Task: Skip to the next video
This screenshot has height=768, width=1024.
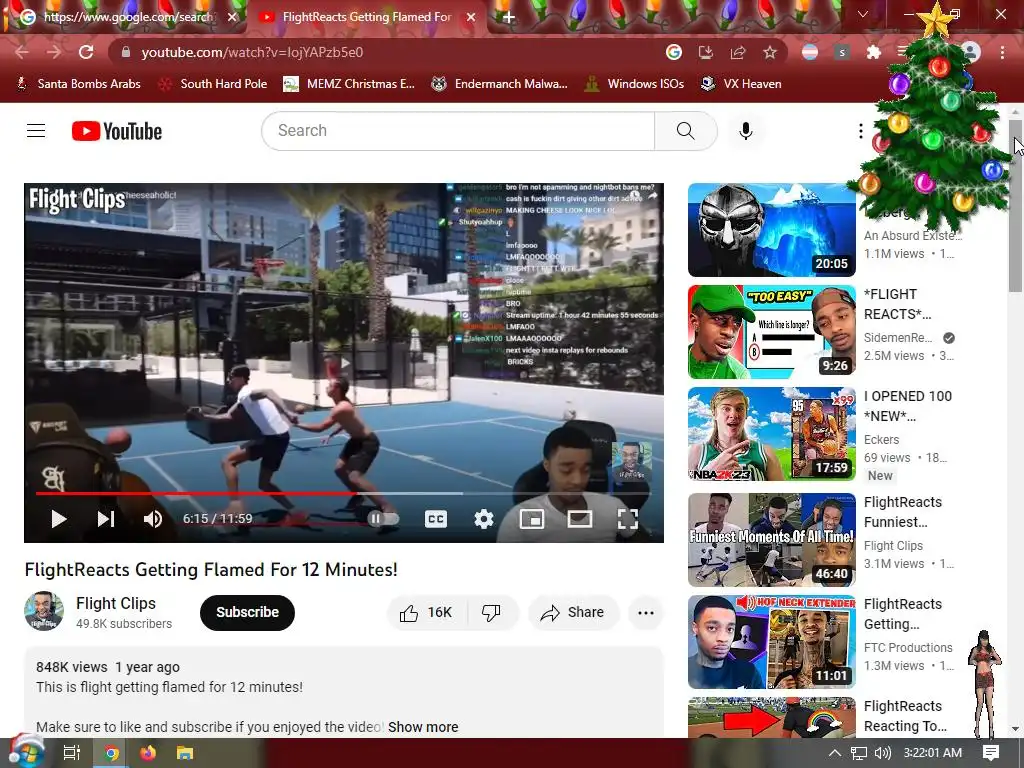Action: pyautogui.click(x=106, y=519)
